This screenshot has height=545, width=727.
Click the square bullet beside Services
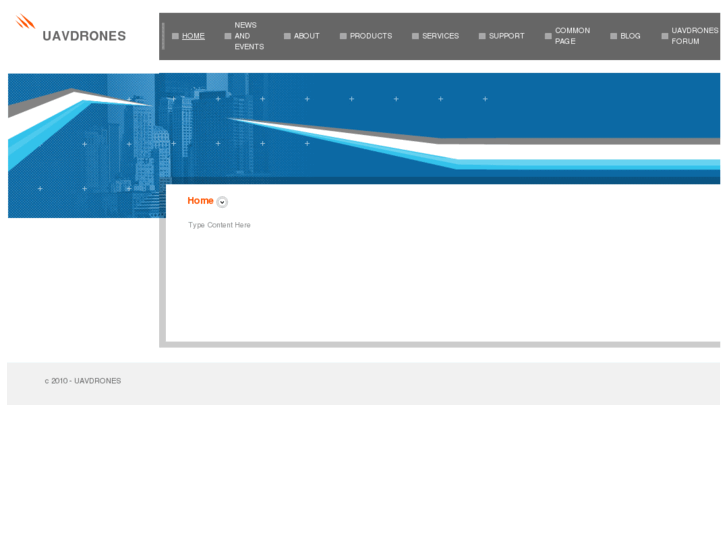click(415, 36)
